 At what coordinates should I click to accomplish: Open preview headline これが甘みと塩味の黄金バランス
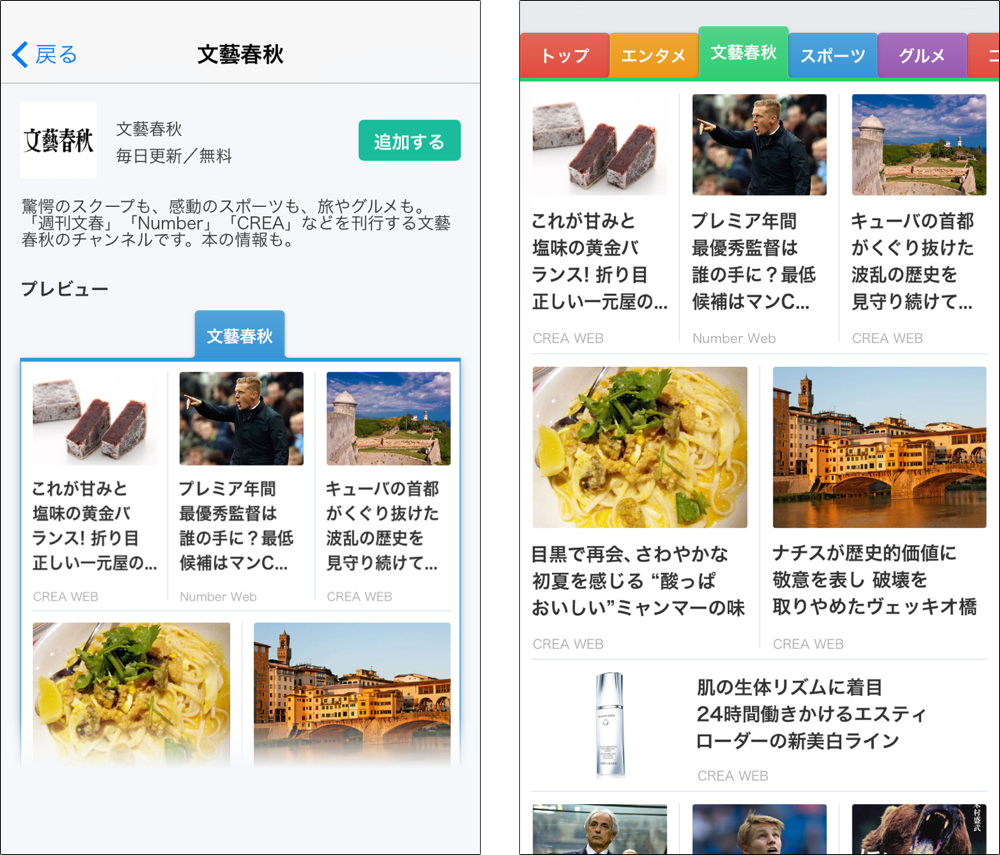[94, 526]
